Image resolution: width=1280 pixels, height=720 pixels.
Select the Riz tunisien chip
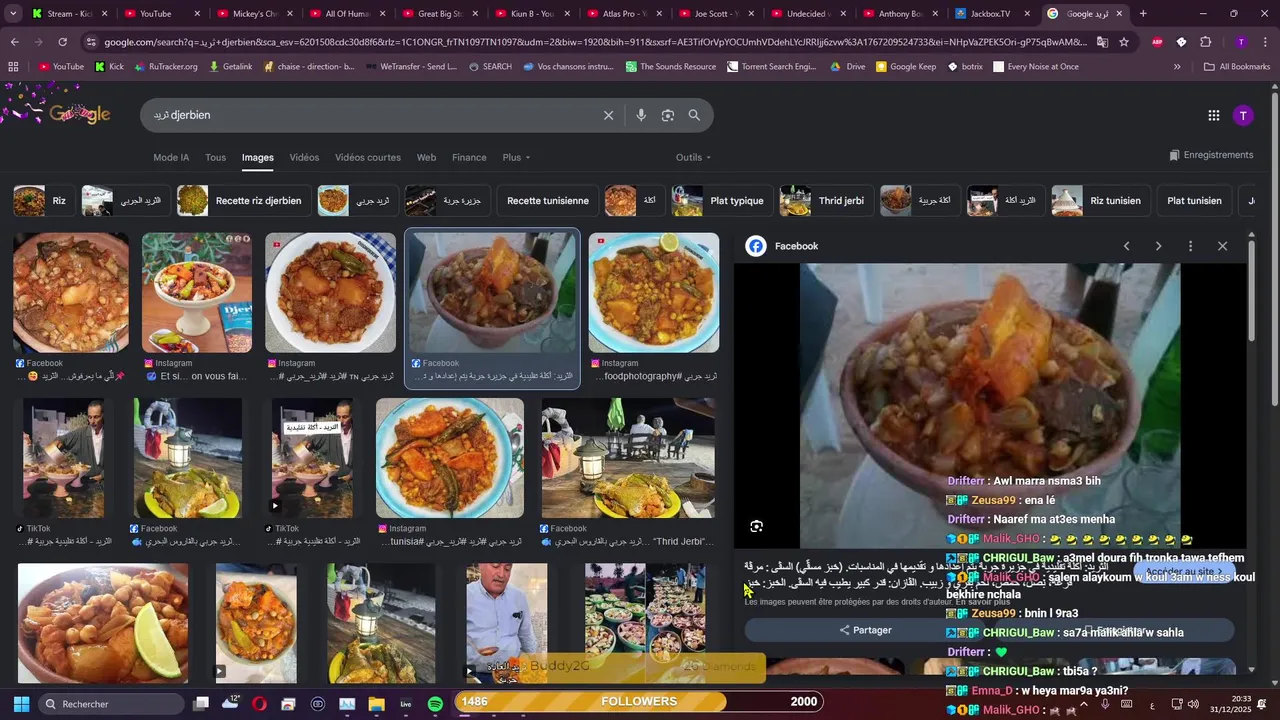coord(1099,201)
